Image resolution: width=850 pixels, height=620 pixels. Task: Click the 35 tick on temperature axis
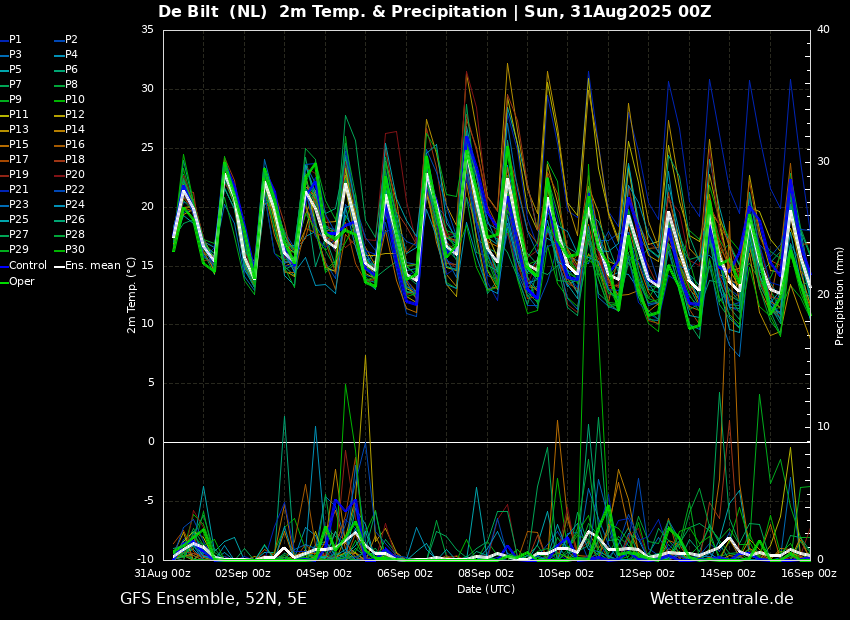[x=147, y=29]
